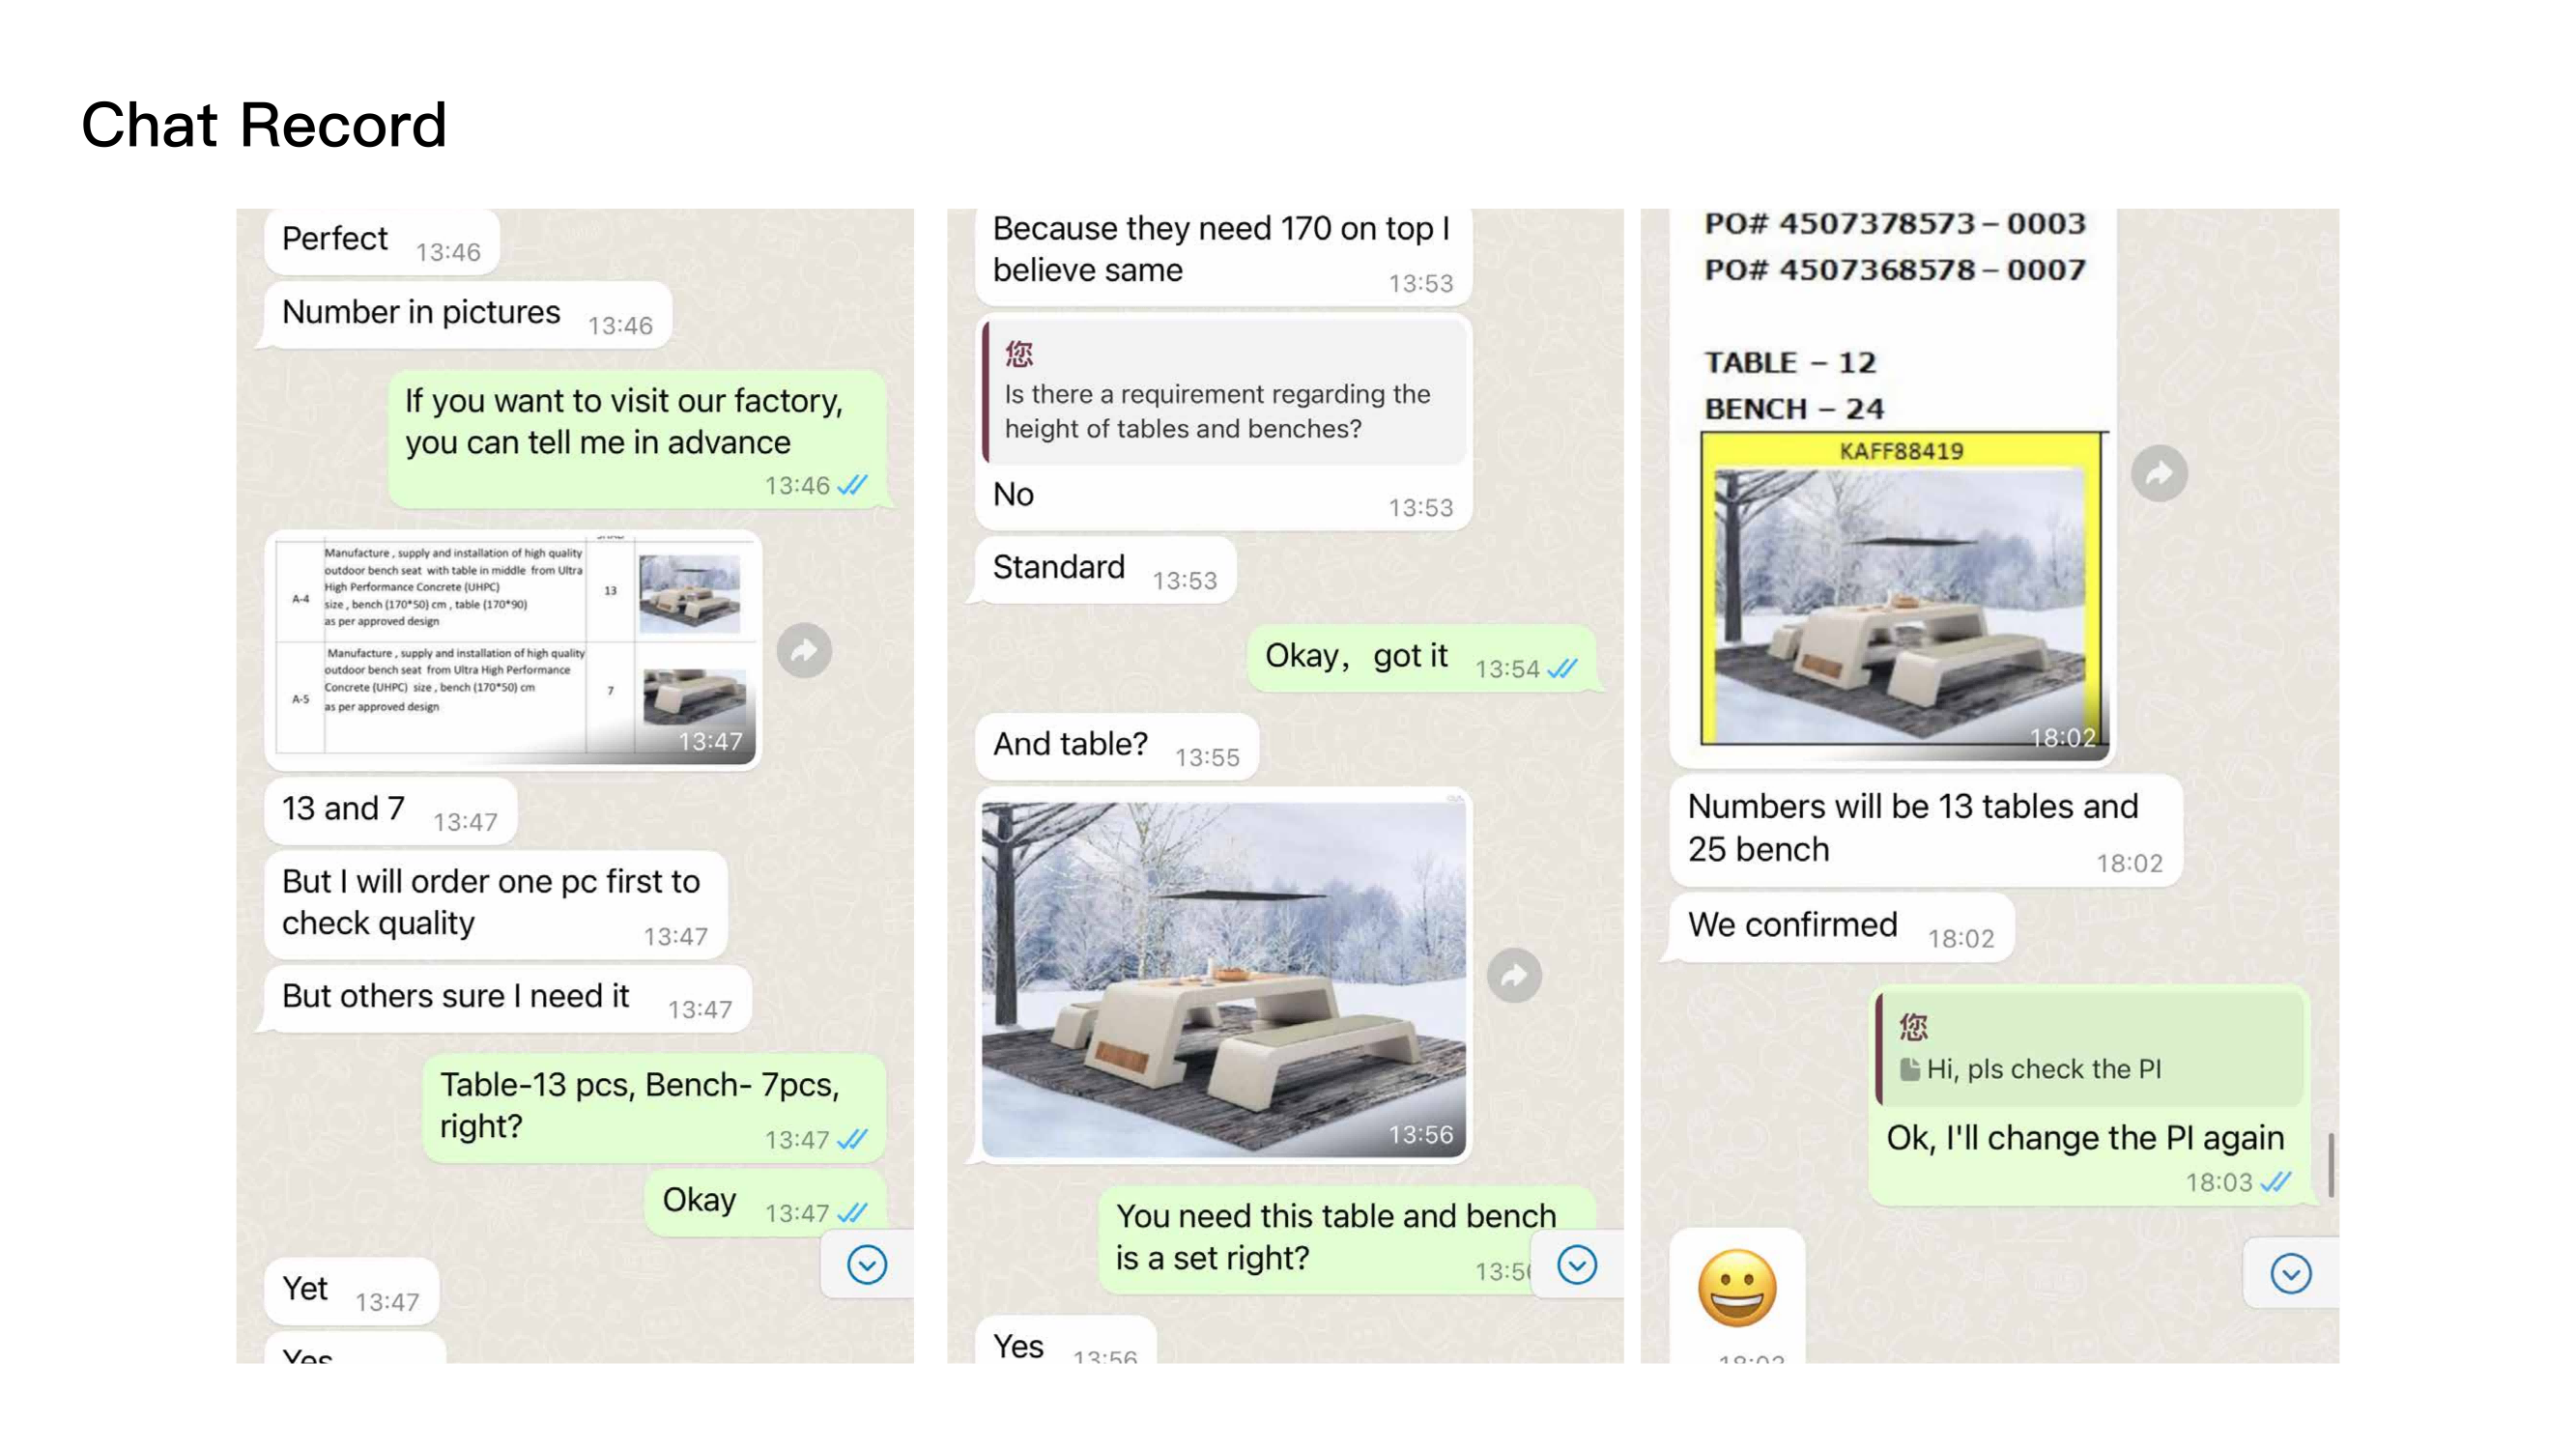The width and height of the screenshot is (2576, 1449).
Task: Click the grinning emoji message
Action: click(x=1737, y=1288)
